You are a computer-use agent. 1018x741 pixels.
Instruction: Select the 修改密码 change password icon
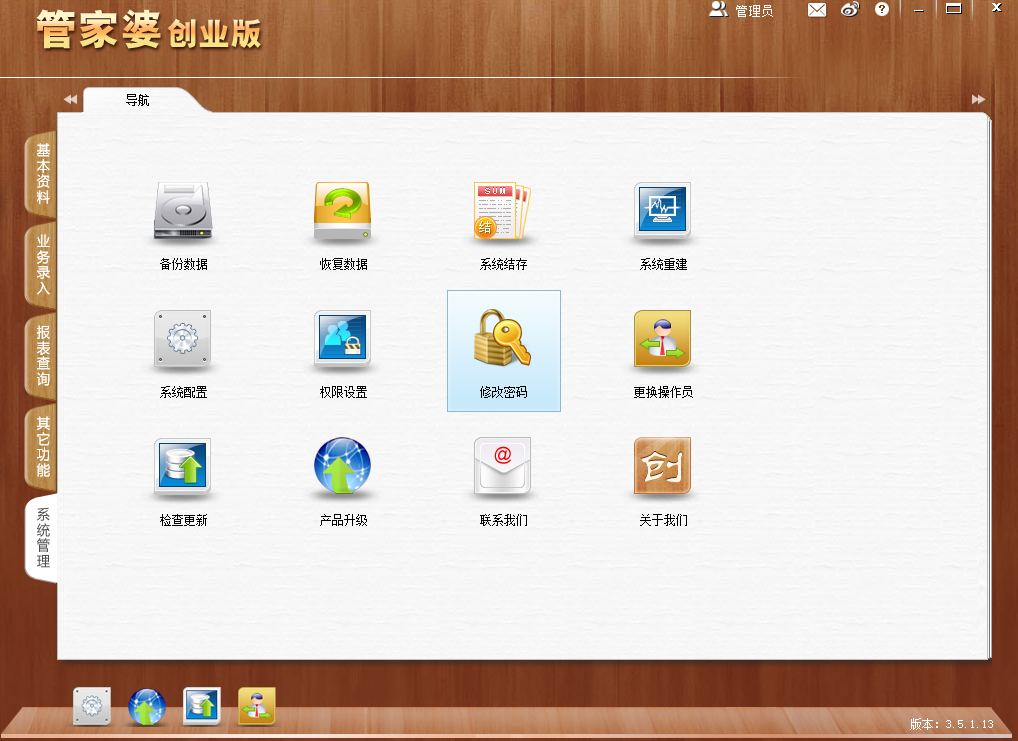(x=502, y=348)
